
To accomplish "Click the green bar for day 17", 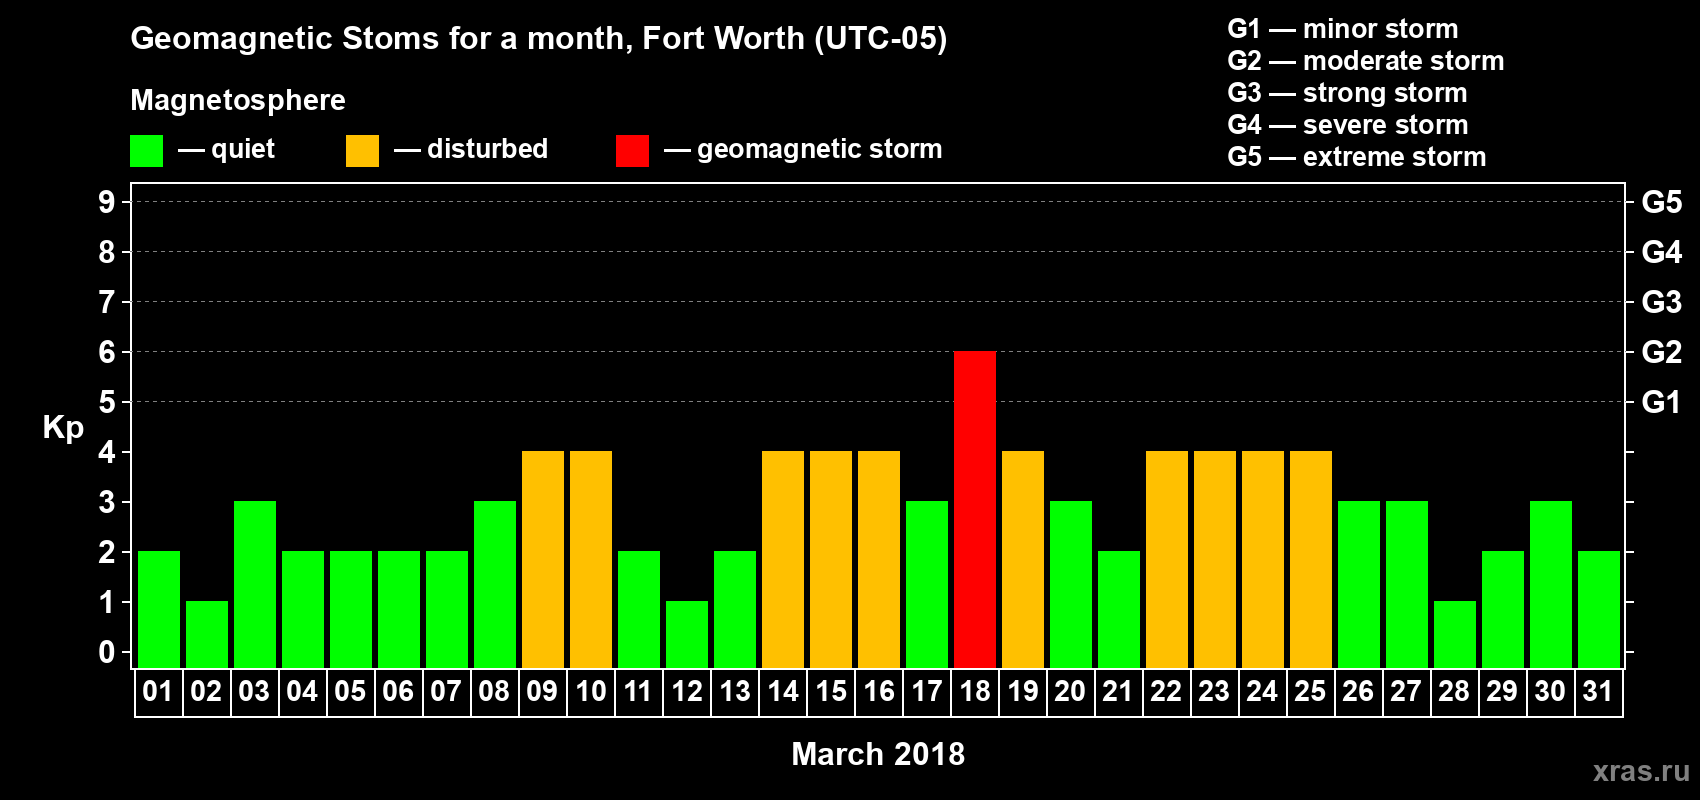I will coord(927,584).
